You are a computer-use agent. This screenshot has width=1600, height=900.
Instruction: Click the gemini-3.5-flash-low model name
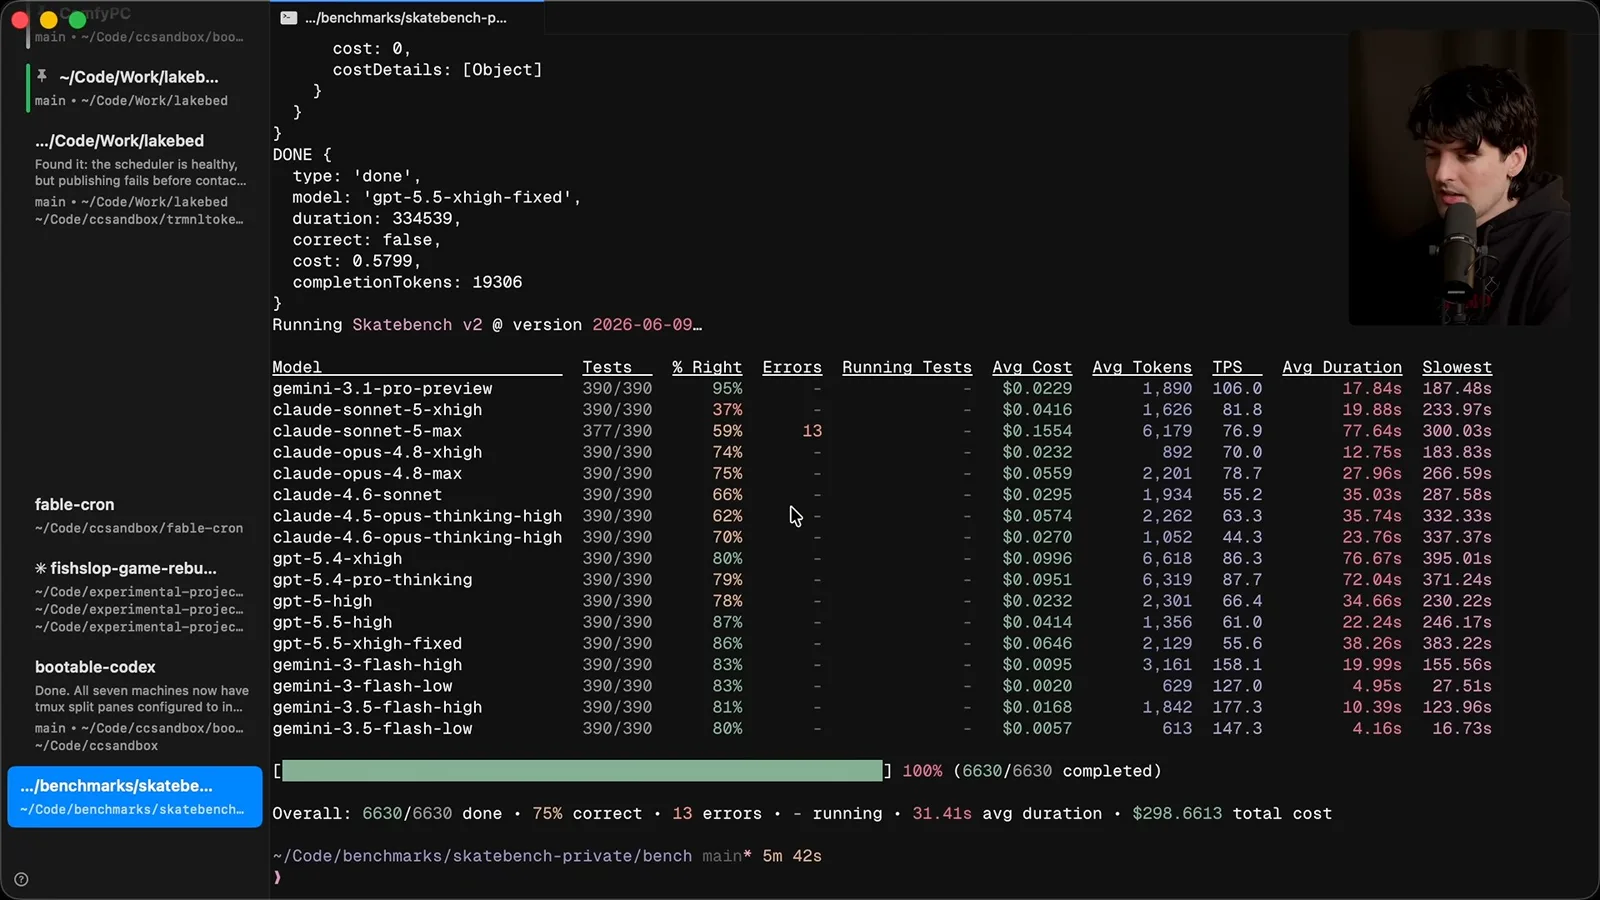click(x=372, y=729)
